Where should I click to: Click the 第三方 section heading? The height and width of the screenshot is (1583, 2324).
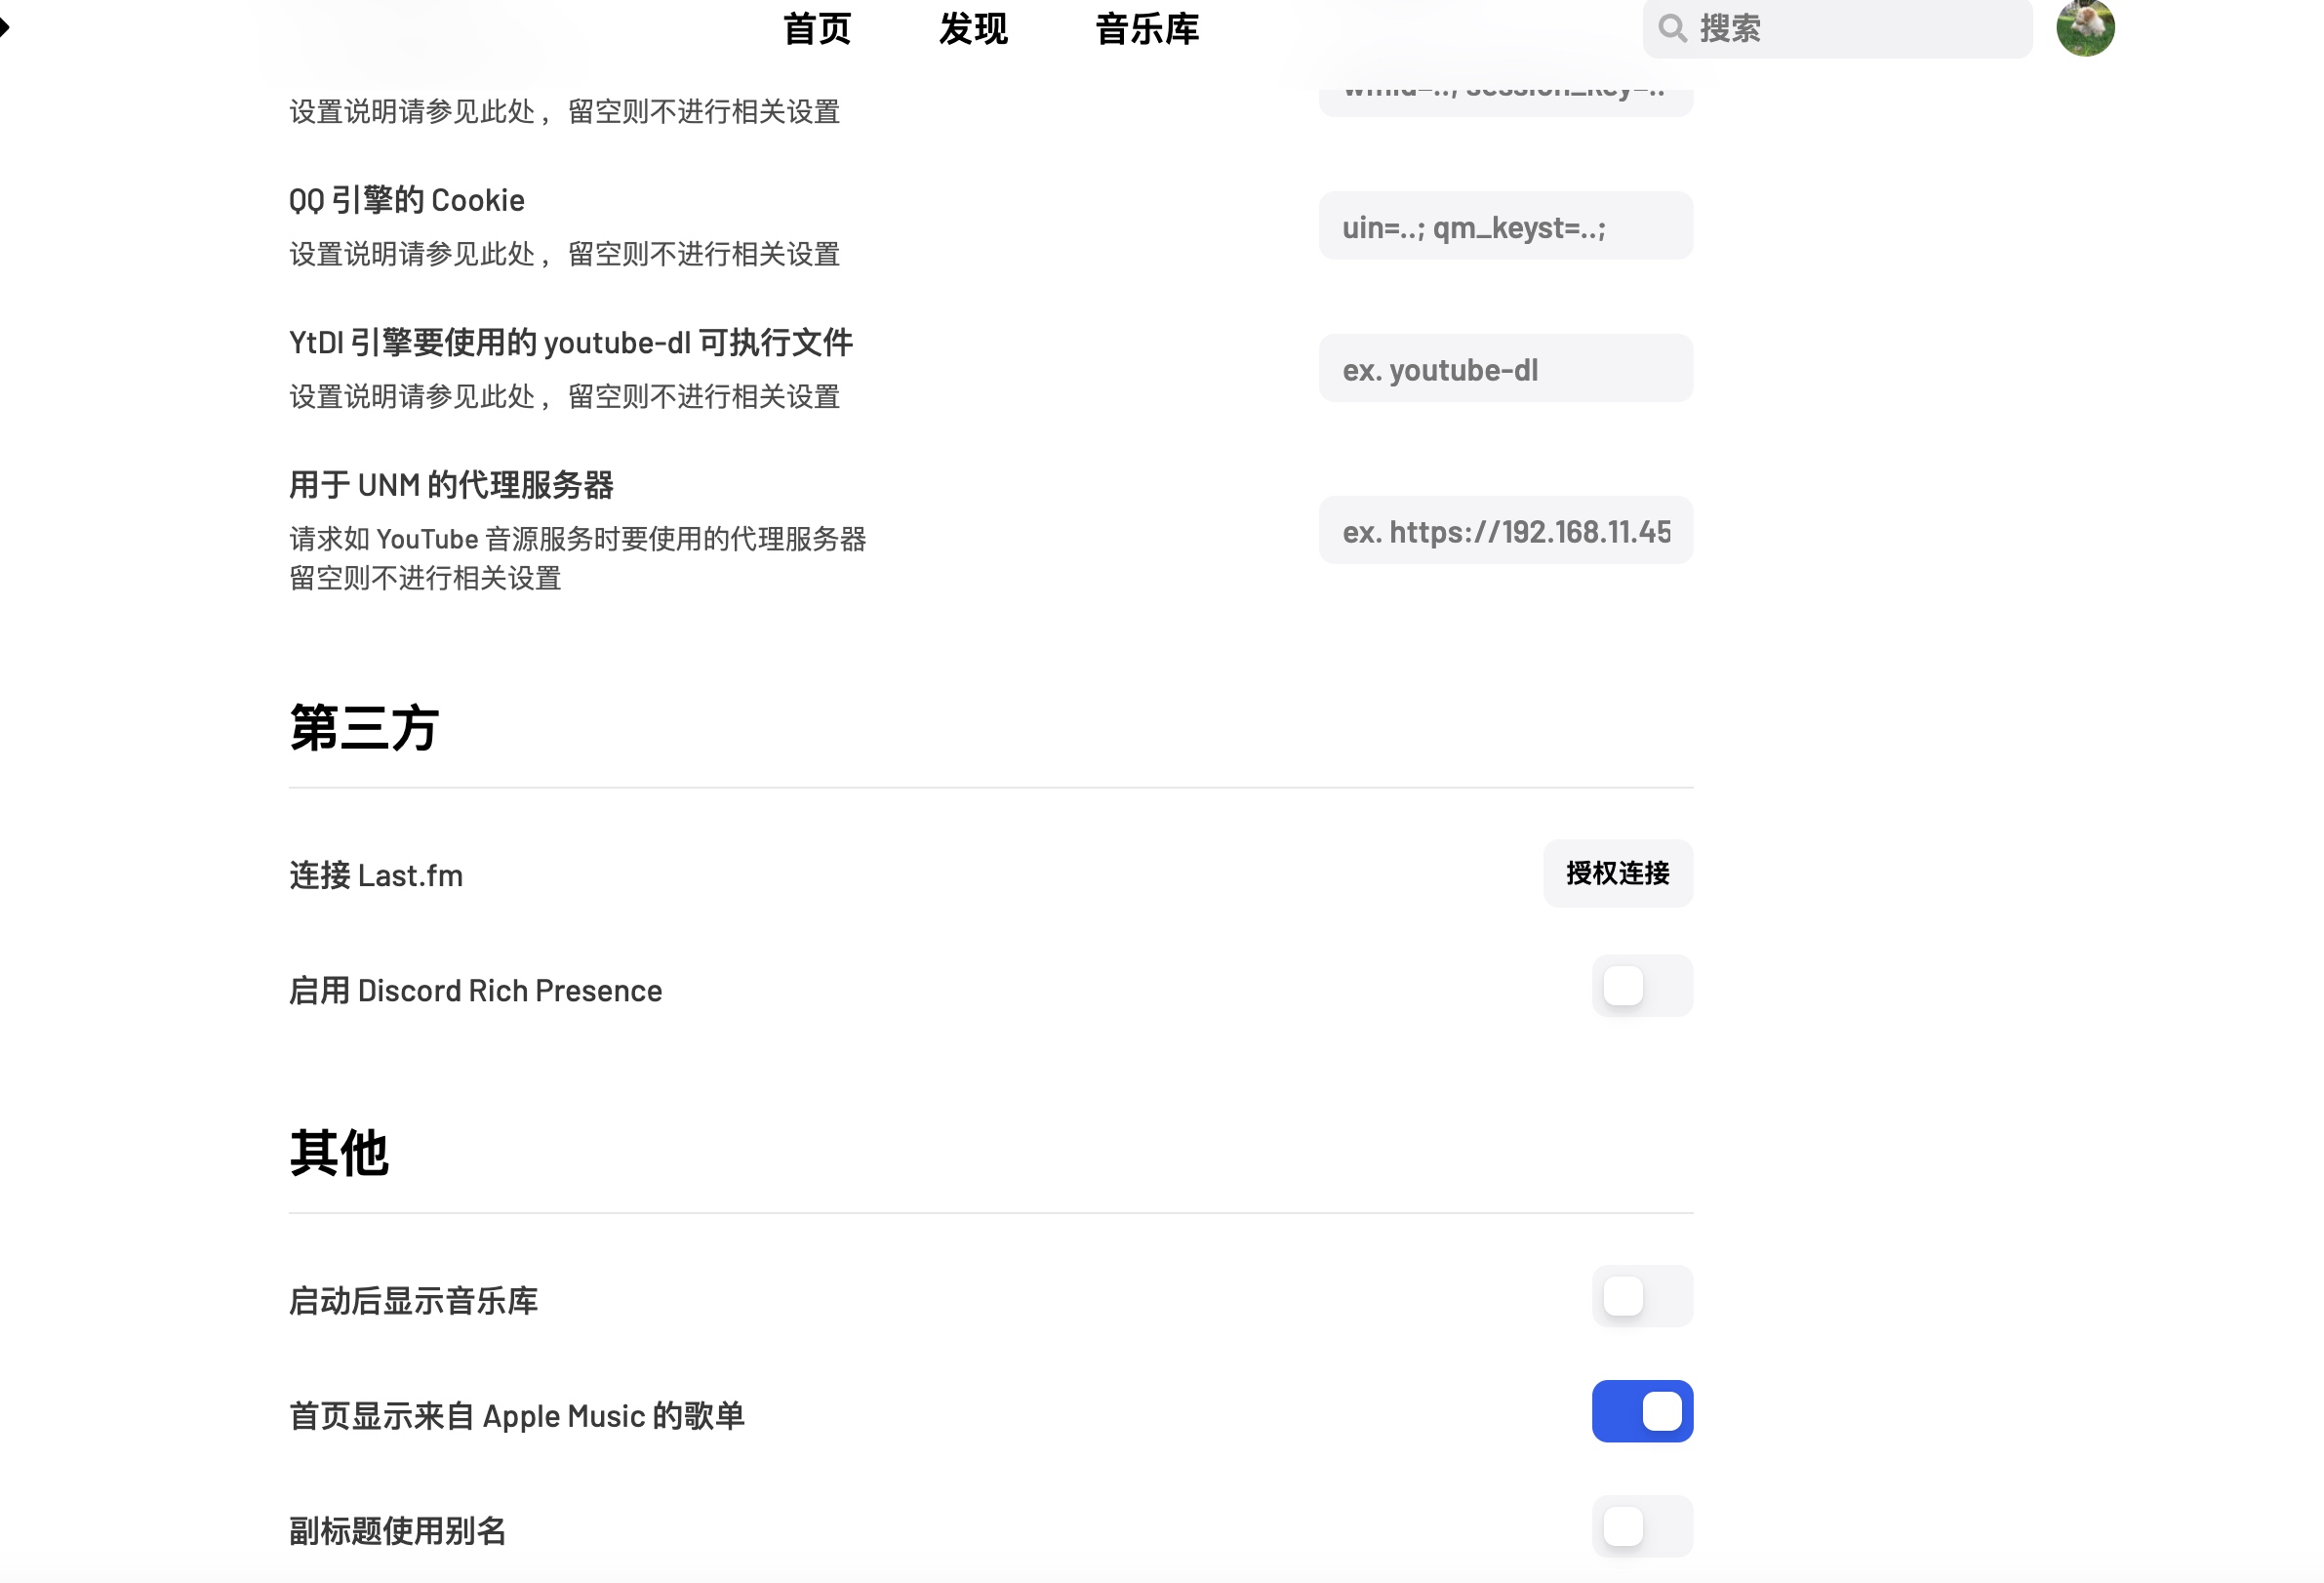pyautogui.click(x=364, y=727)
